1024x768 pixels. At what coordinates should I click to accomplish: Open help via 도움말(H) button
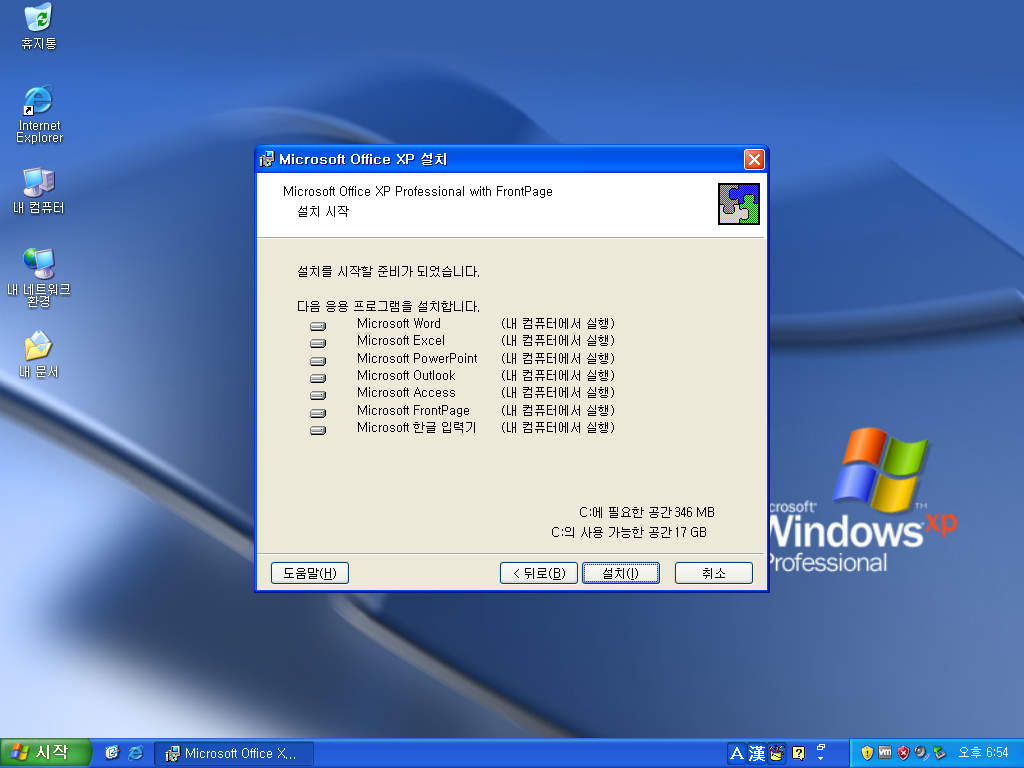pos(310,573)
